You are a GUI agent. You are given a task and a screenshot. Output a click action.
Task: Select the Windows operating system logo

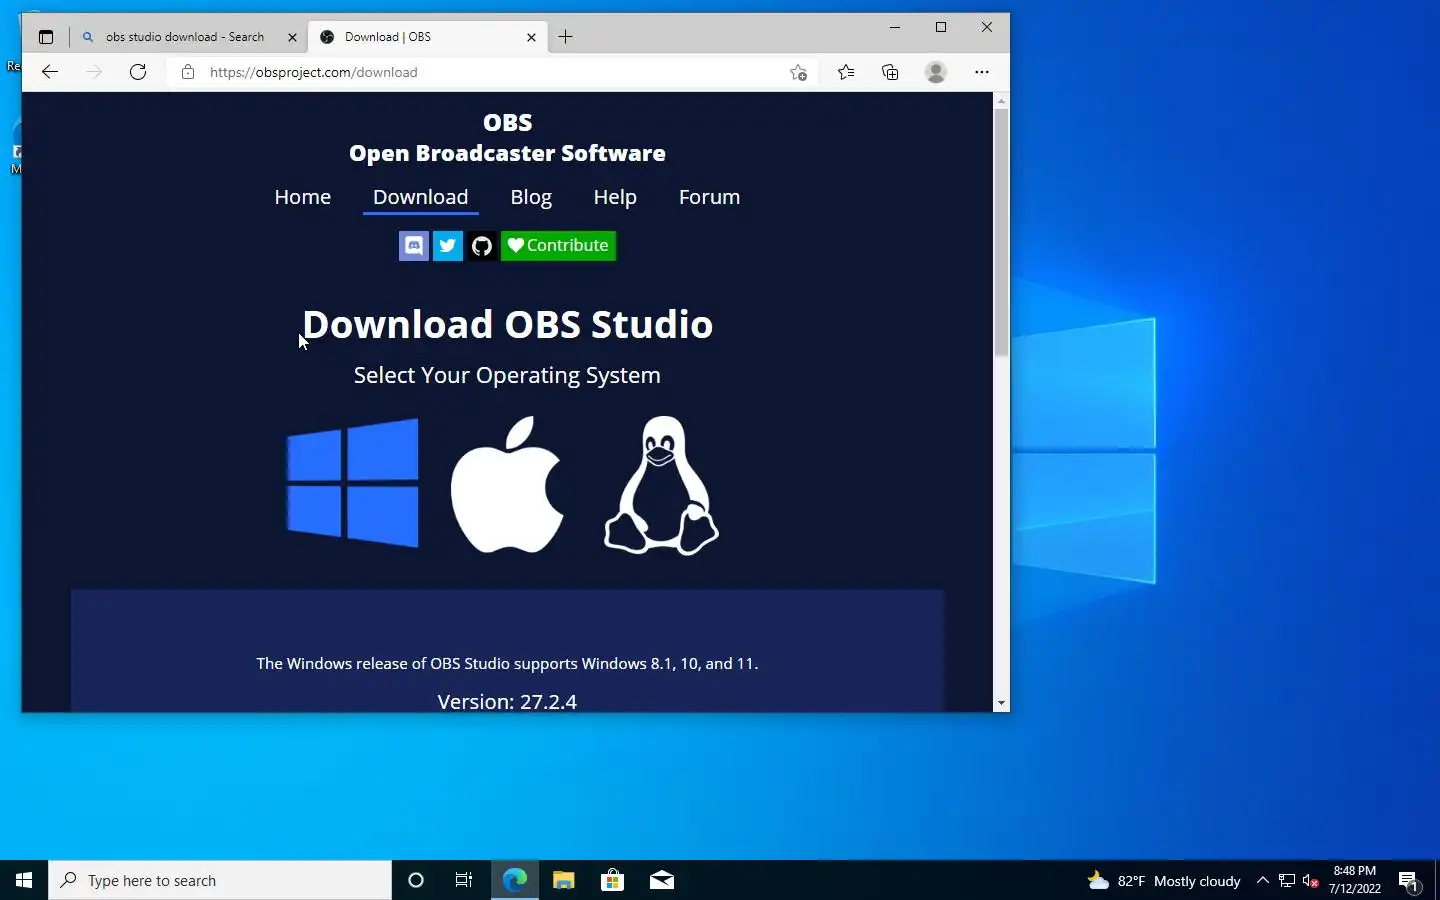pos(352,483)
